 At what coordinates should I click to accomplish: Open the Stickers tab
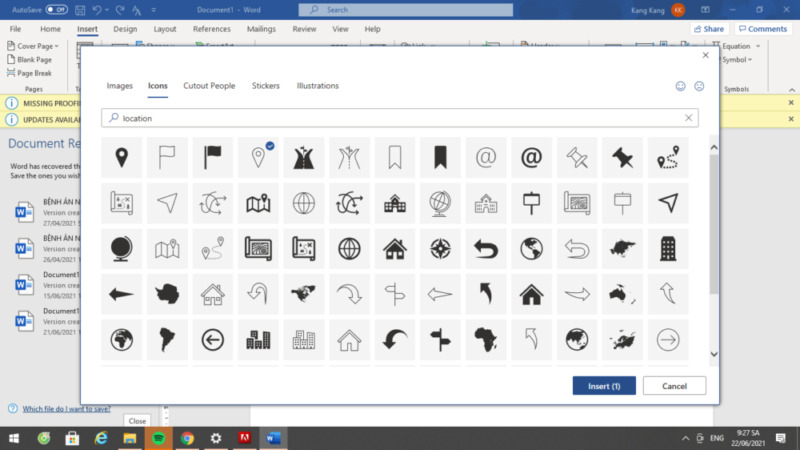[x=266, y=86]
